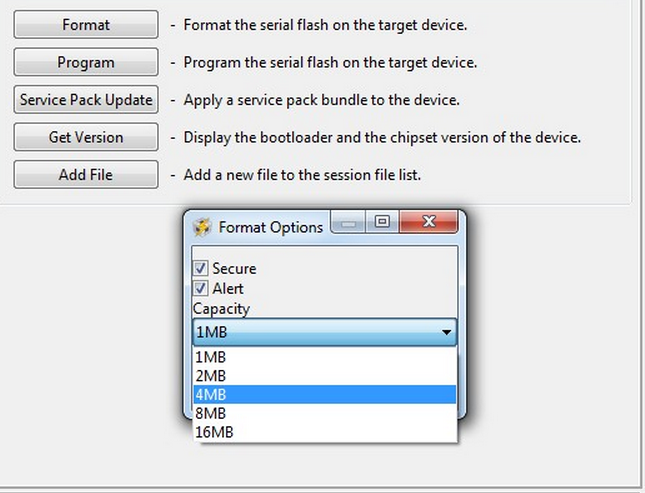Open Service Pack Update
645x493 pixels.
click(86, 100)
